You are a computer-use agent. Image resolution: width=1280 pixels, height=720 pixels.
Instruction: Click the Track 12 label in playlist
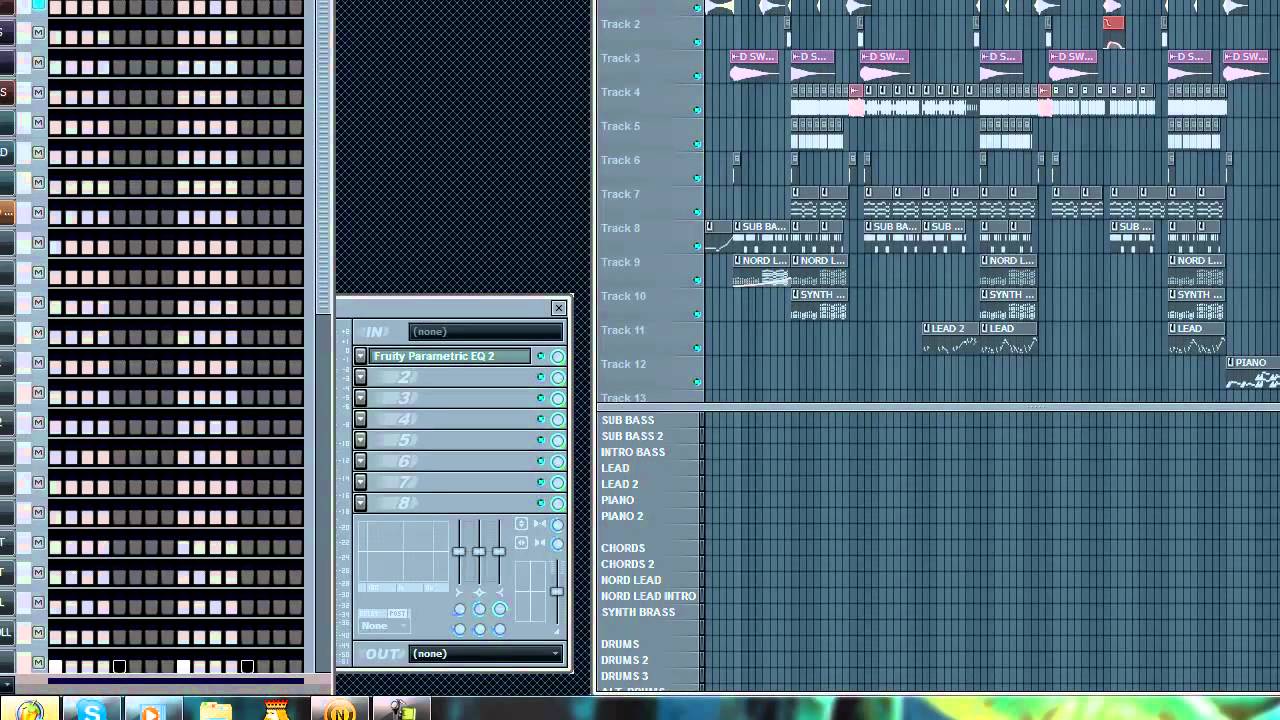pos(623,364)
